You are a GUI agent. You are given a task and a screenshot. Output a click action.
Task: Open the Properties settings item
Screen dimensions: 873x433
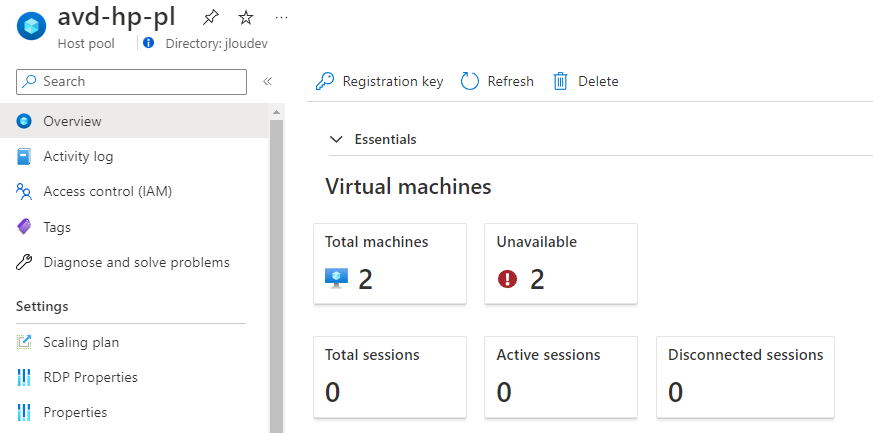(x=135, y=412)
